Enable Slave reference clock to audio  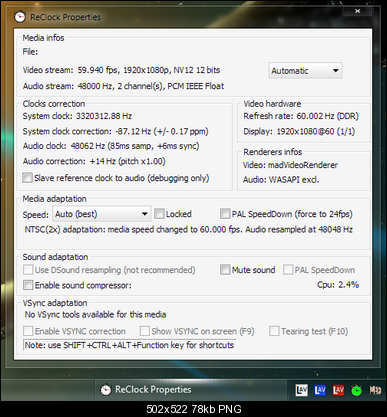point(27,178)
